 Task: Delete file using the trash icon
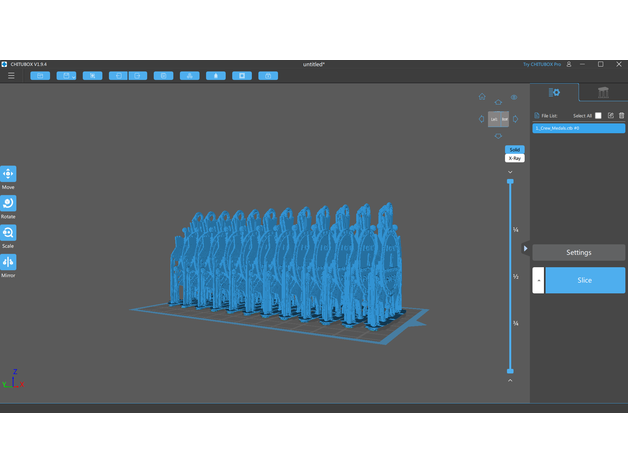click(621, 116)
